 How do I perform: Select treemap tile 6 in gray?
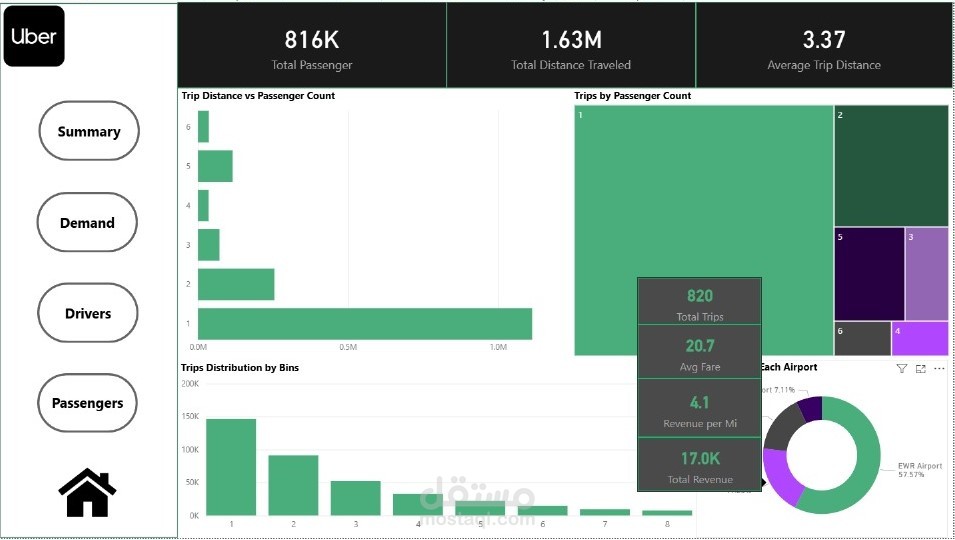pyautogui.click(x=862, y=338)
